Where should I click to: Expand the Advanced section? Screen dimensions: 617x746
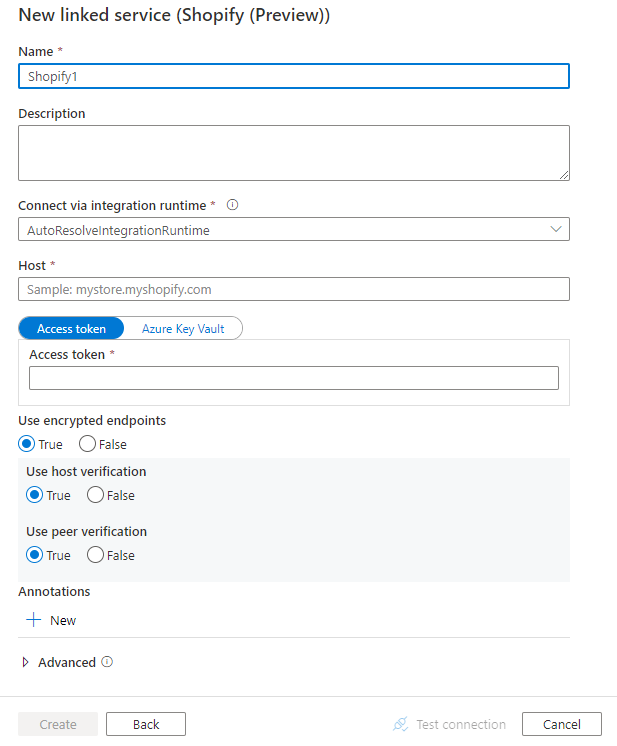click(26, 662)
